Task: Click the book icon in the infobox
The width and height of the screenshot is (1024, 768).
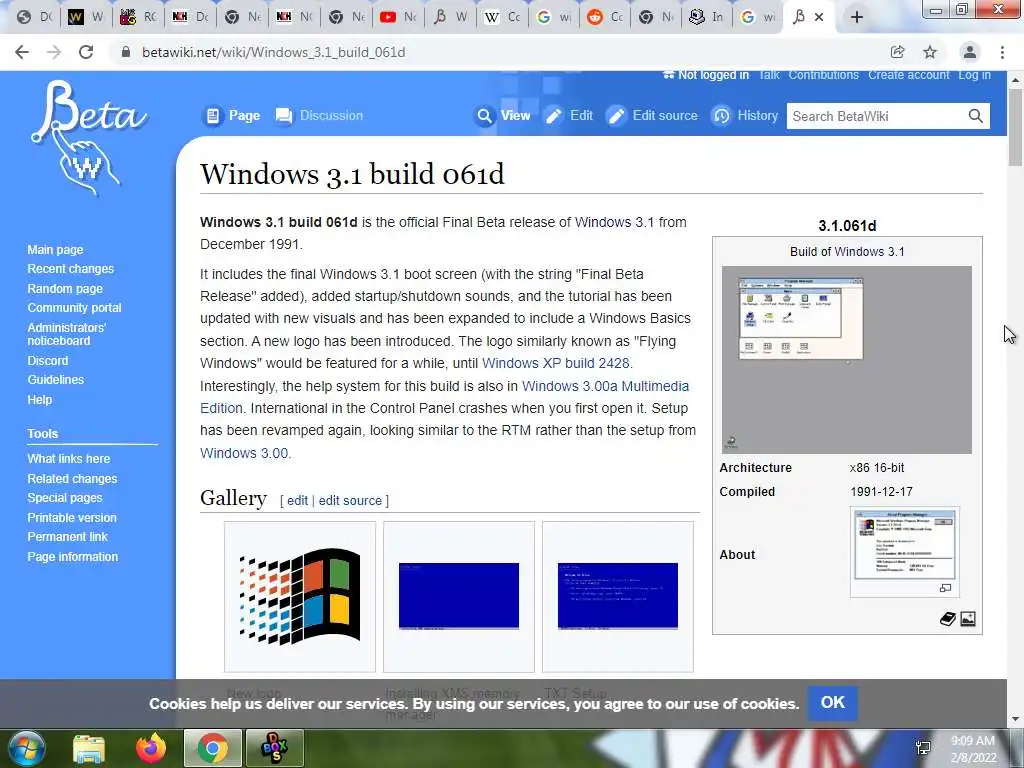Action: click(x=948, y=618)
